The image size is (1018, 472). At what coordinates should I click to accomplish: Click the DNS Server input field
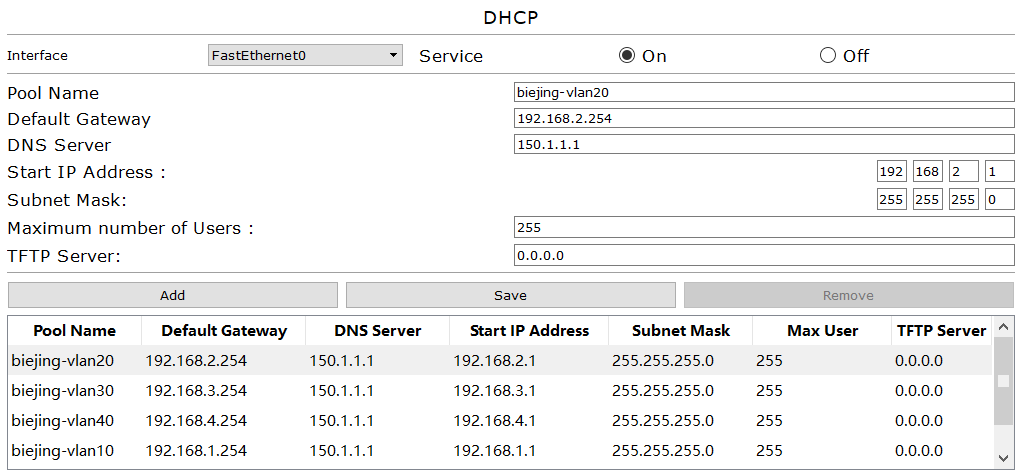(763, 144)
